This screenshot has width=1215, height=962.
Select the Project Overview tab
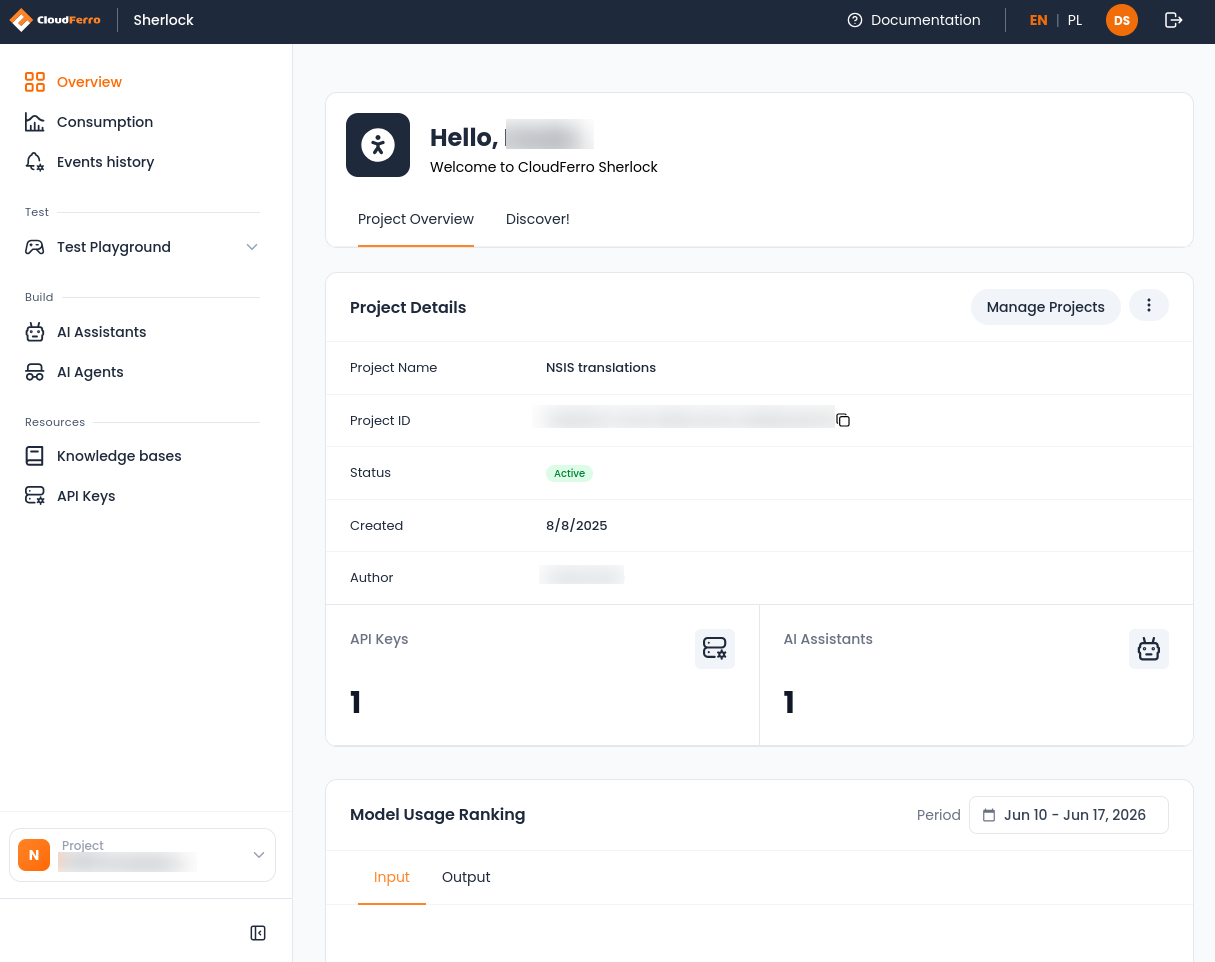(416, 219)
